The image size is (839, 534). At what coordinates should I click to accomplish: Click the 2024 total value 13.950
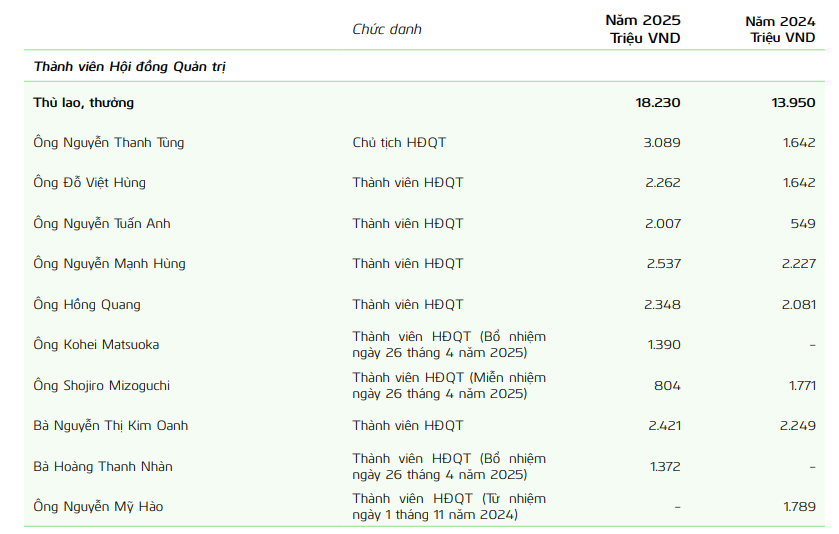793,102
